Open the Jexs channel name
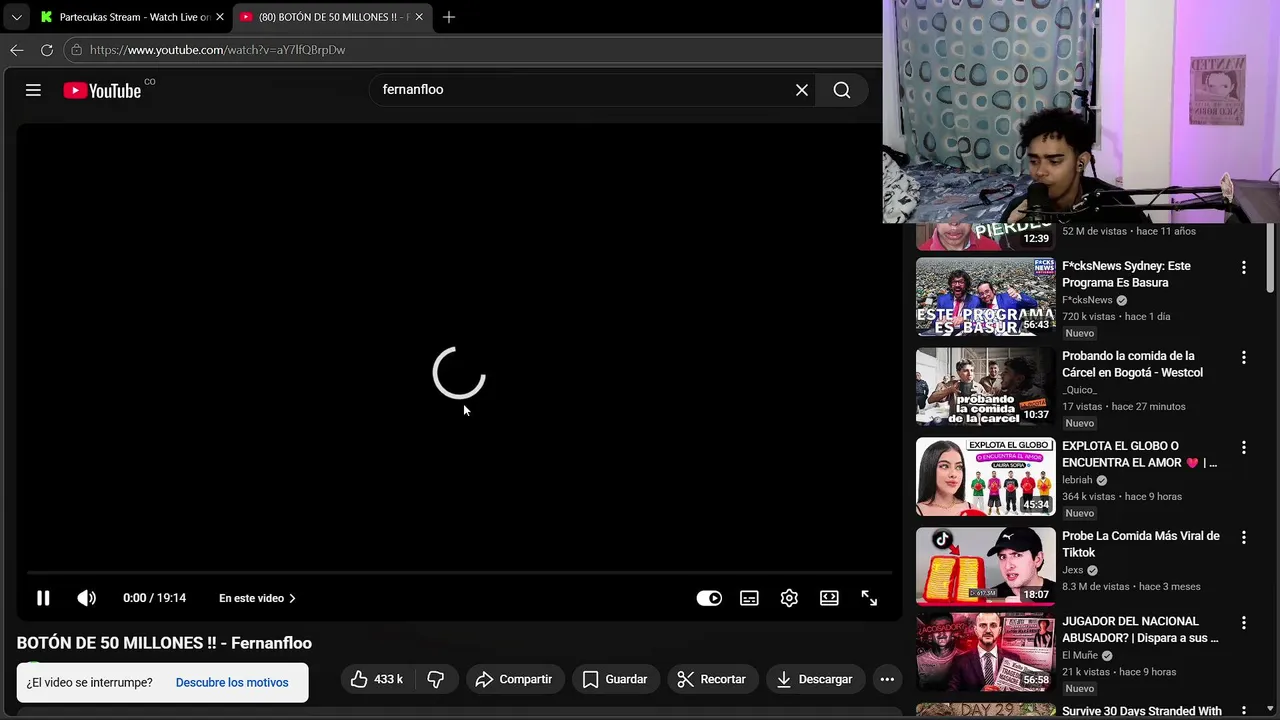The width and height of the screenshot is (1280, 720). 1073,570
